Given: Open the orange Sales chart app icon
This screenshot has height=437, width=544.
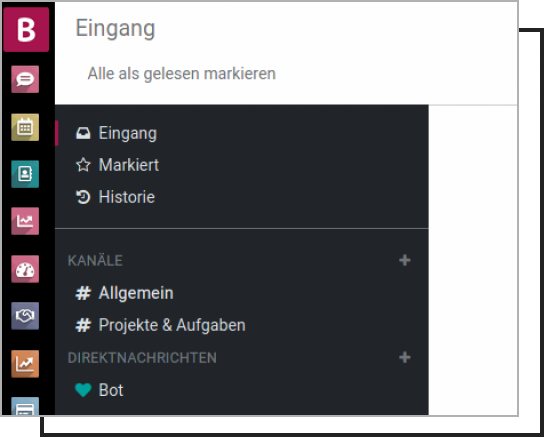Looking at the screenshot, I should coord(25,363).
